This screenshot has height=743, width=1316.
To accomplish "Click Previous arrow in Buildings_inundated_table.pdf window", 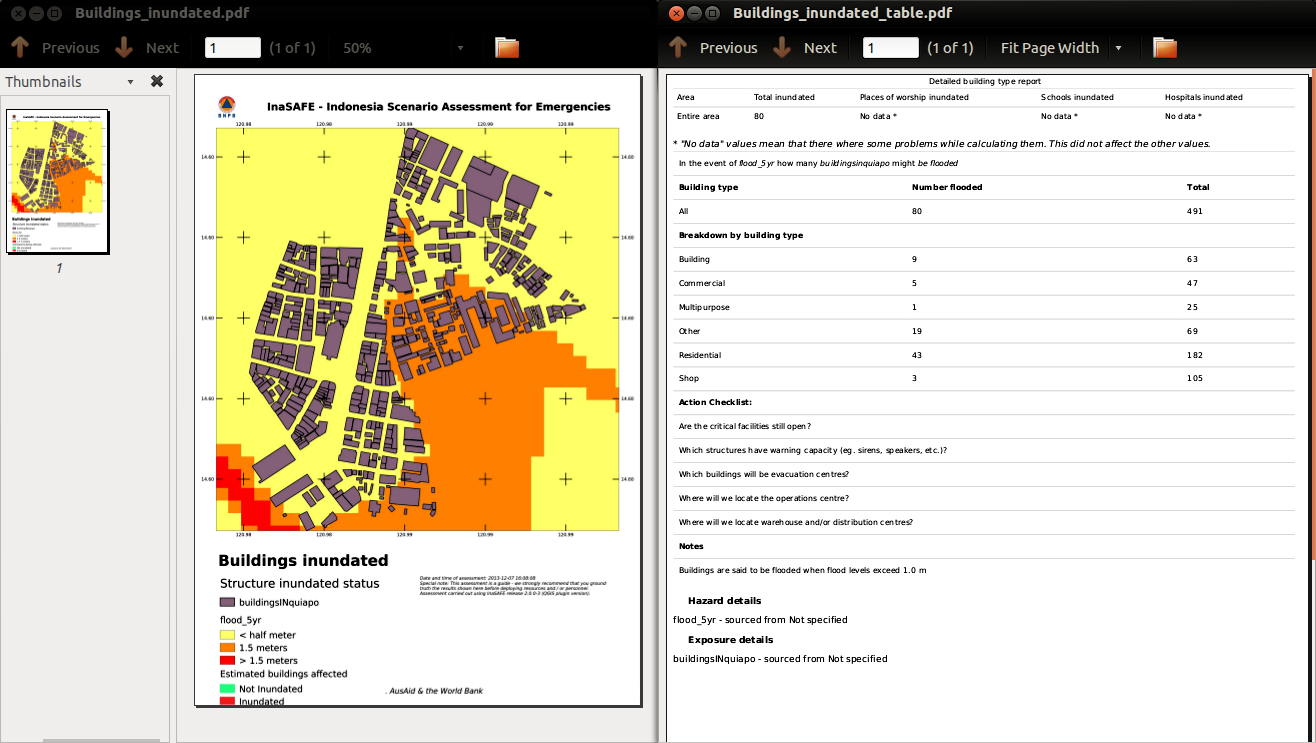I will point(678,47).
